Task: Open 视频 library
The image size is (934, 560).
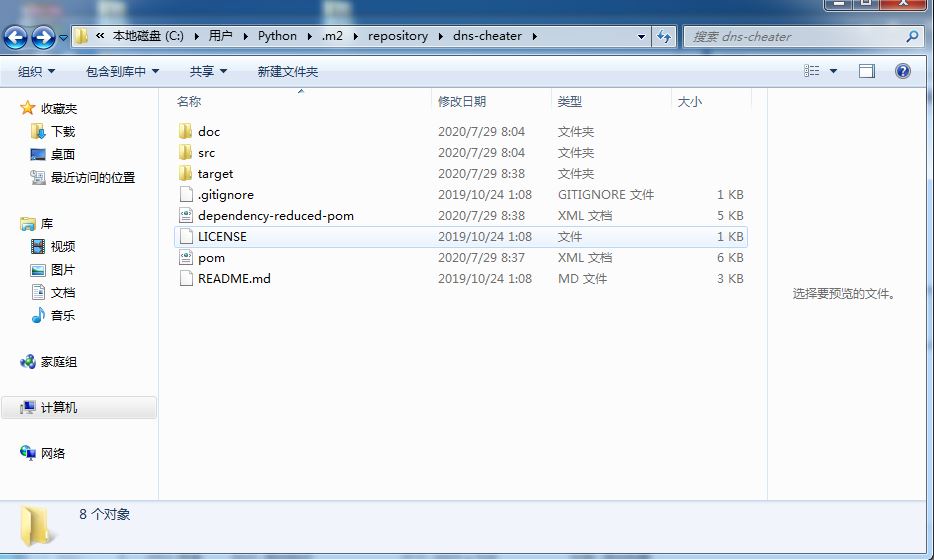Action: click(63, 247)
